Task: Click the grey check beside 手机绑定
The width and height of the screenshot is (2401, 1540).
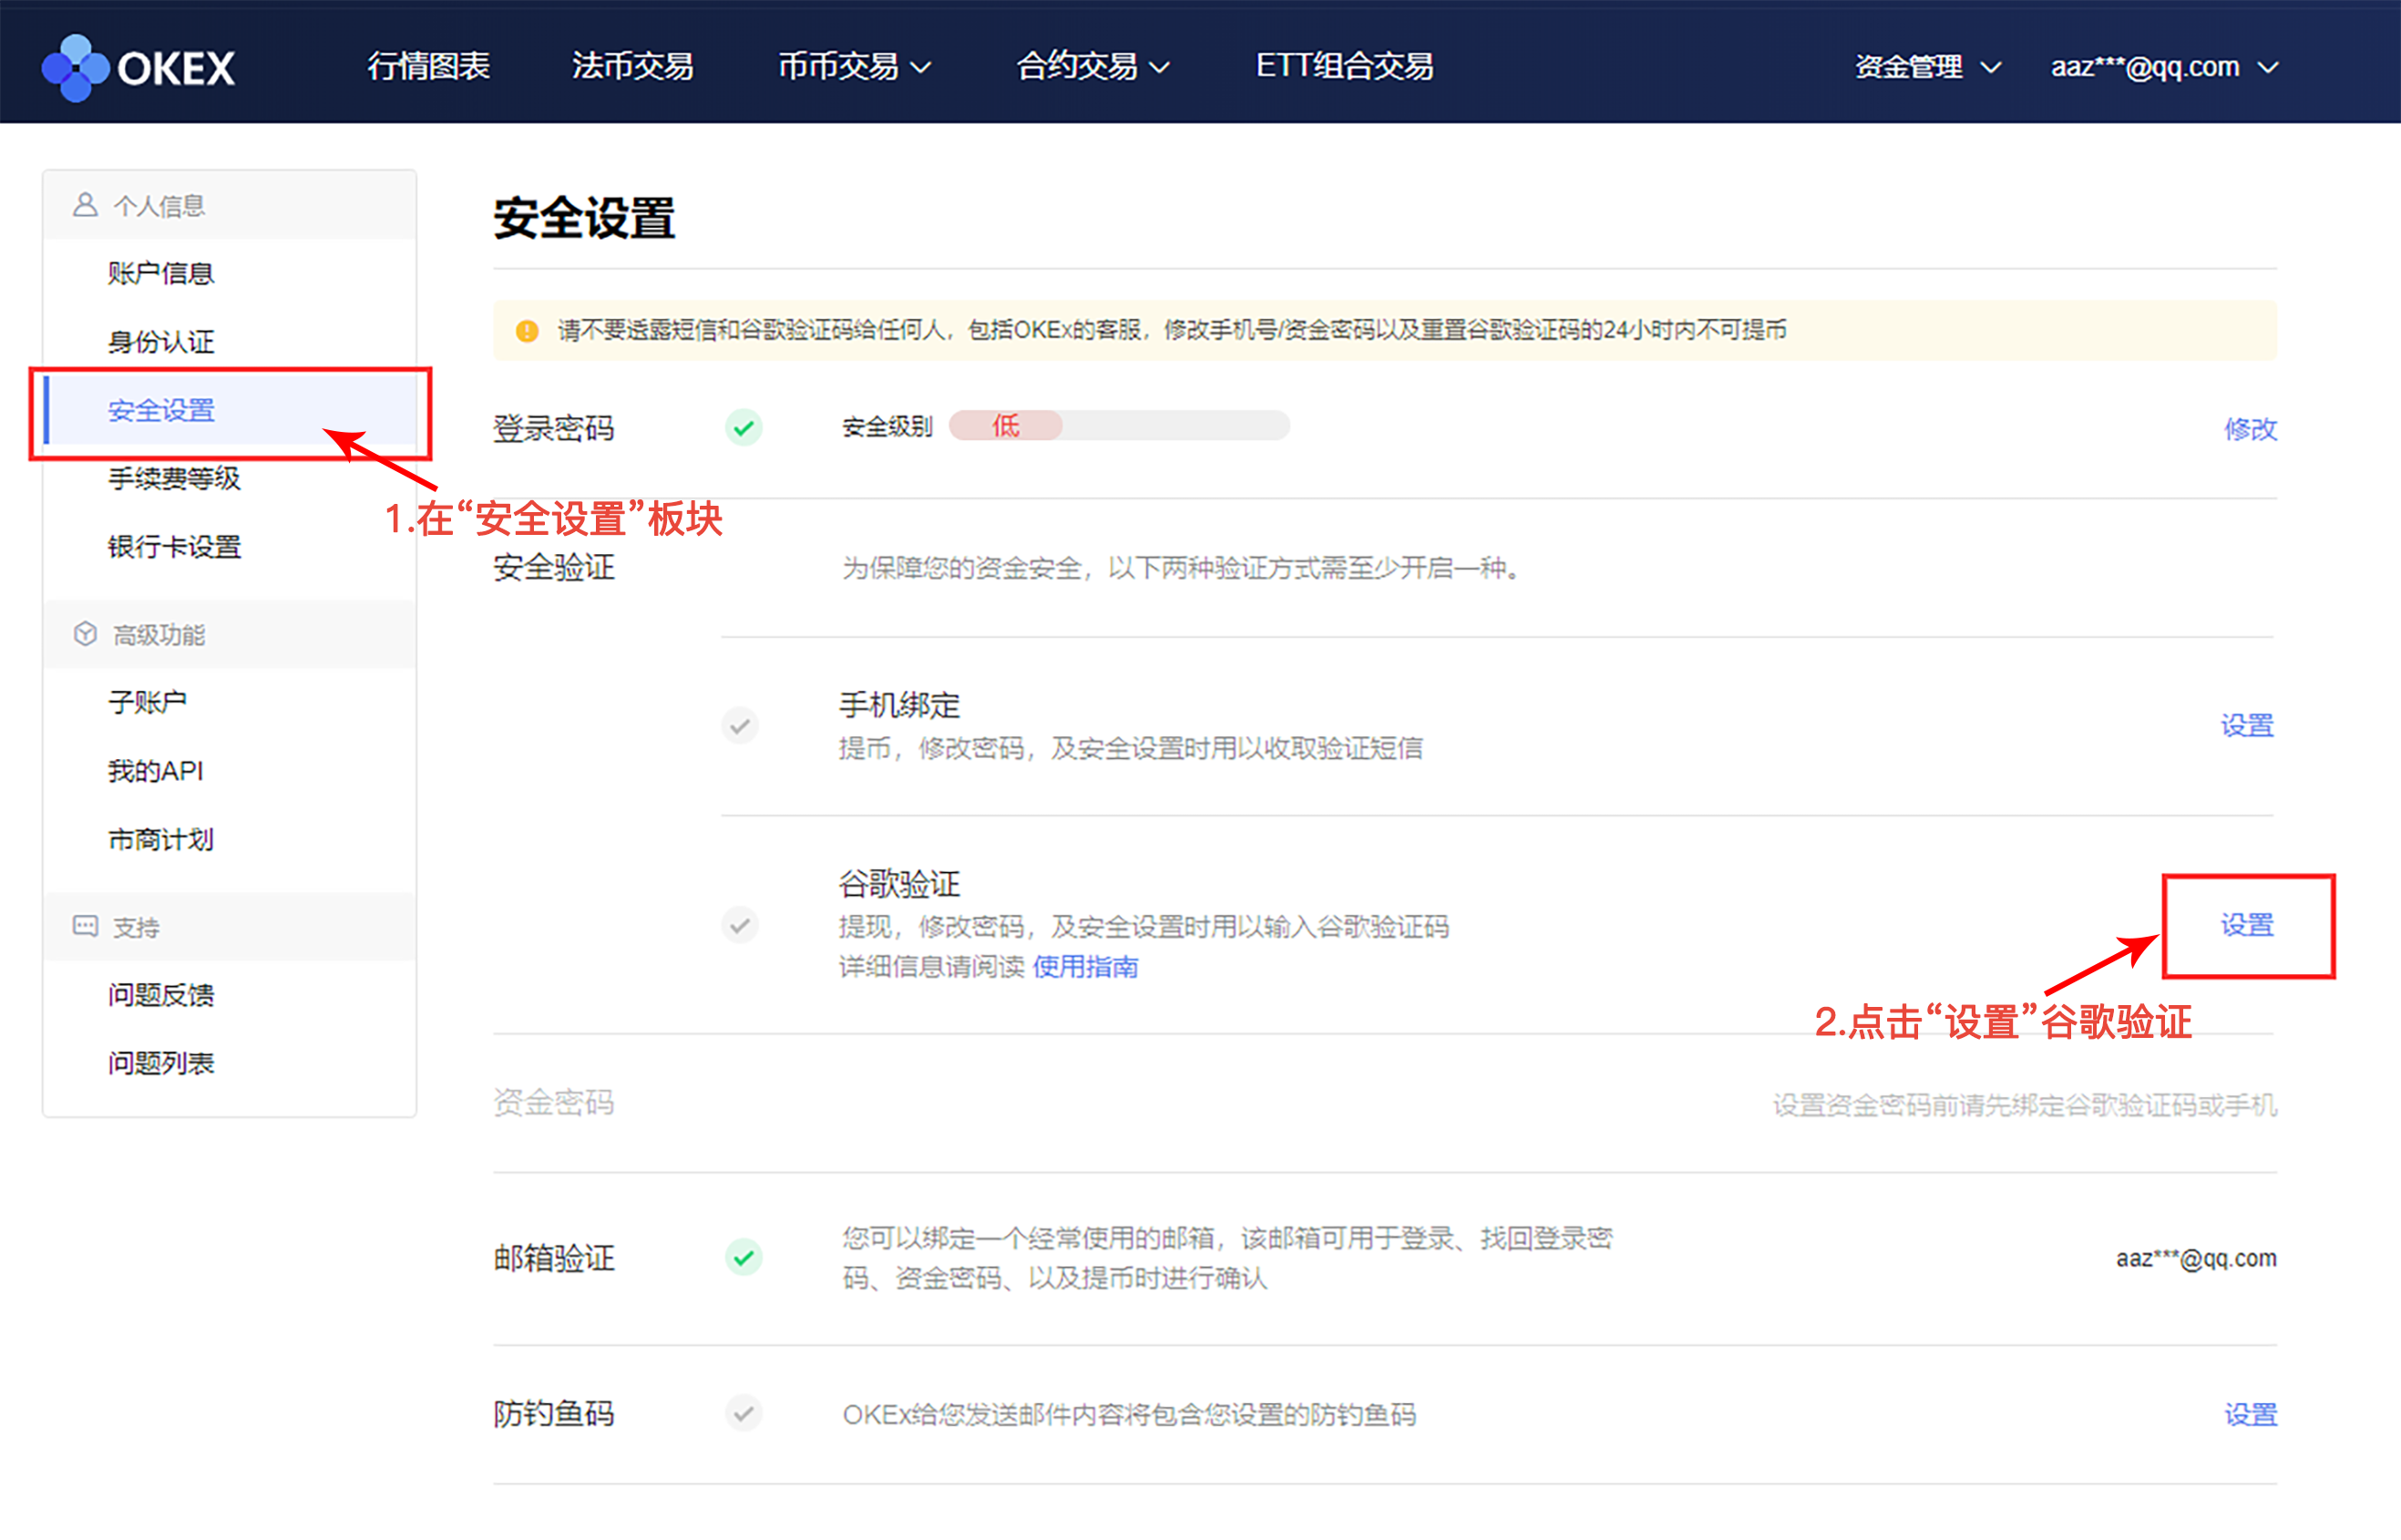Action: 740,725
